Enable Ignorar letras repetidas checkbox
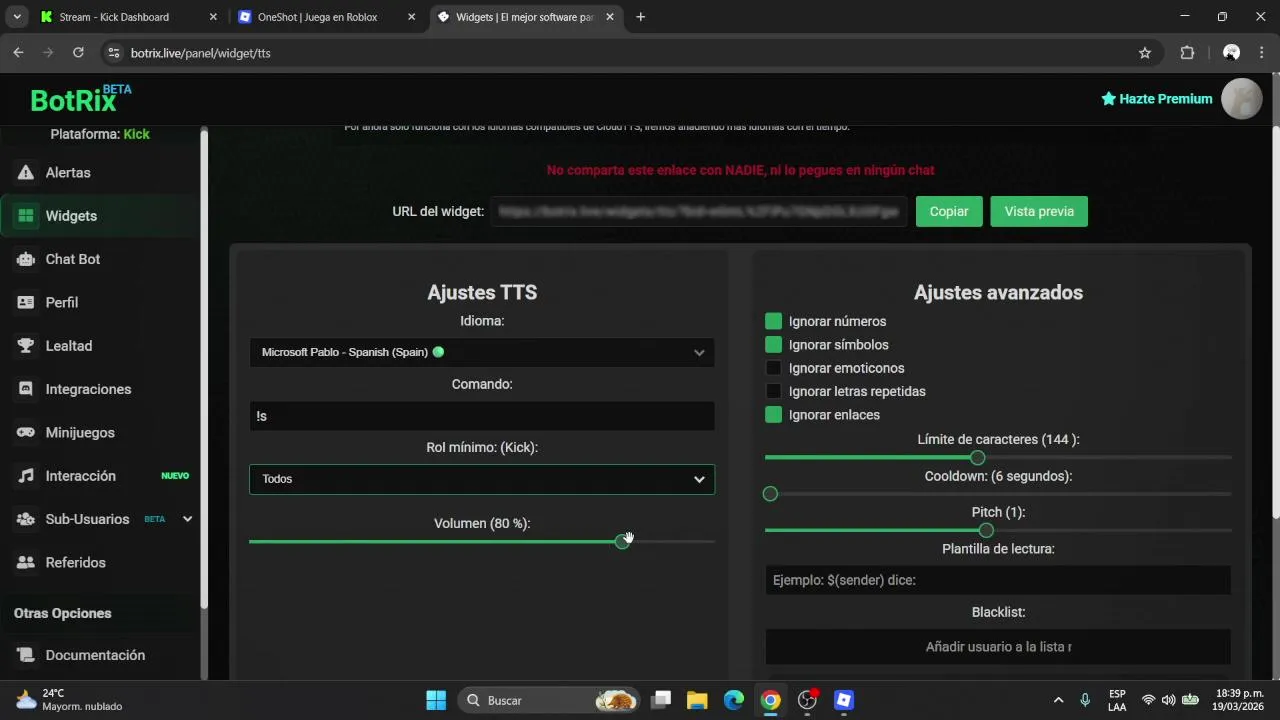The image size is (1280, 720). pyautogui.click(x=773, y=391)
